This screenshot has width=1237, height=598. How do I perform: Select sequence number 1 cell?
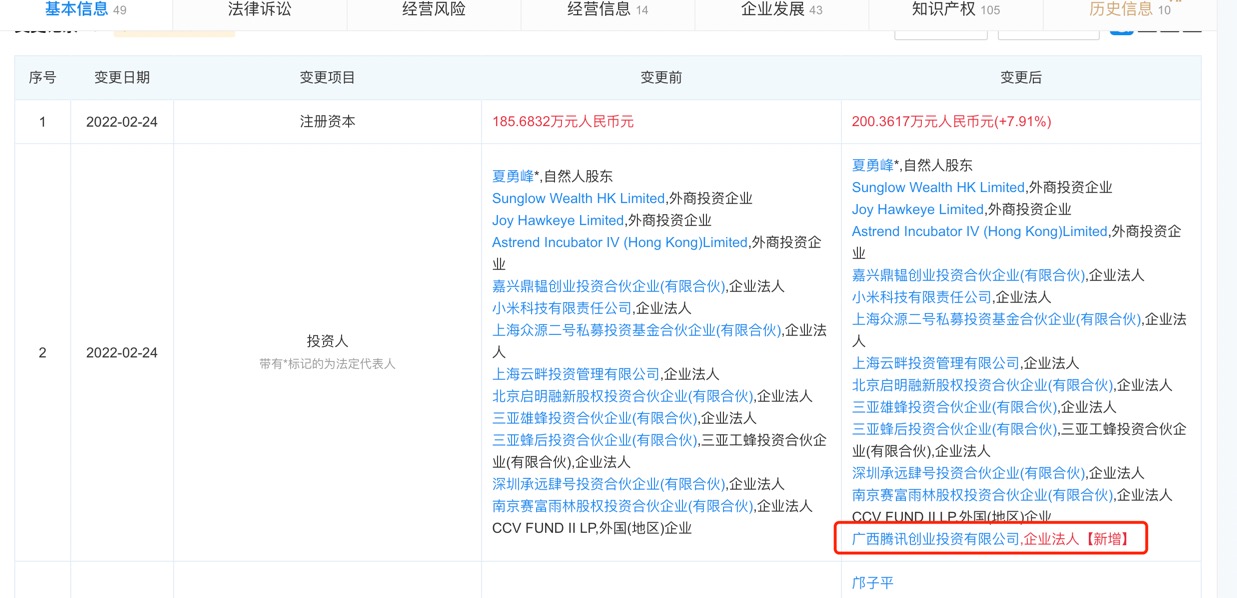click(x=42, y=122)
